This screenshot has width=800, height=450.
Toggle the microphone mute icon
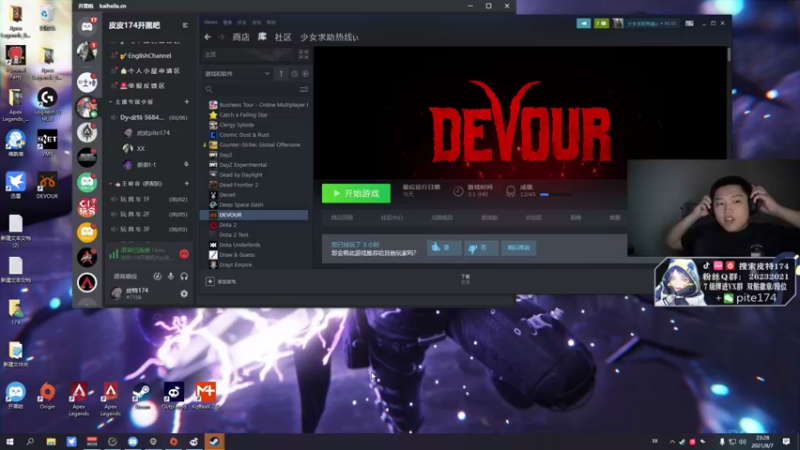point(171,276)
